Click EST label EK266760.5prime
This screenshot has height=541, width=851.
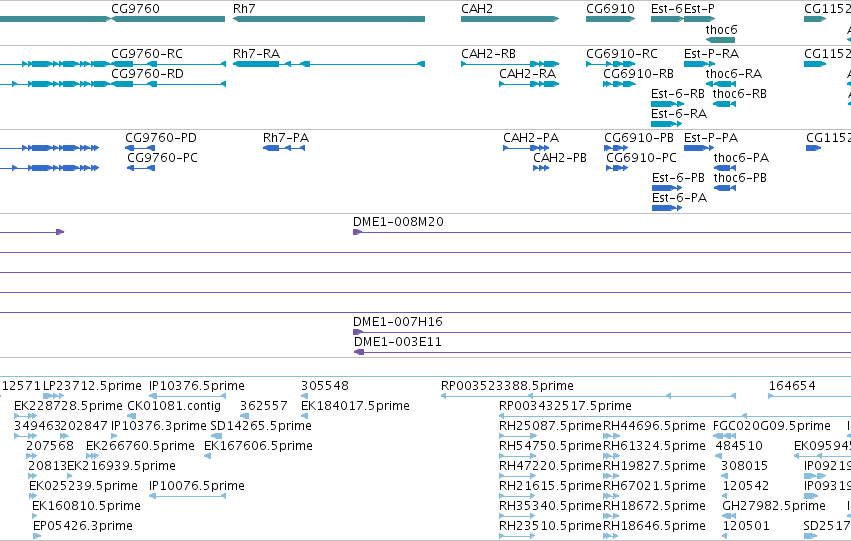click(141, 446)
